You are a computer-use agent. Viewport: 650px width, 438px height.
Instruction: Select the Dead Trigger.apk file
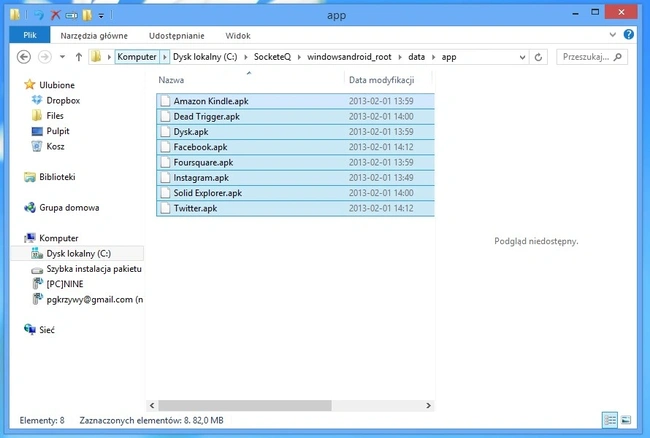295,116
